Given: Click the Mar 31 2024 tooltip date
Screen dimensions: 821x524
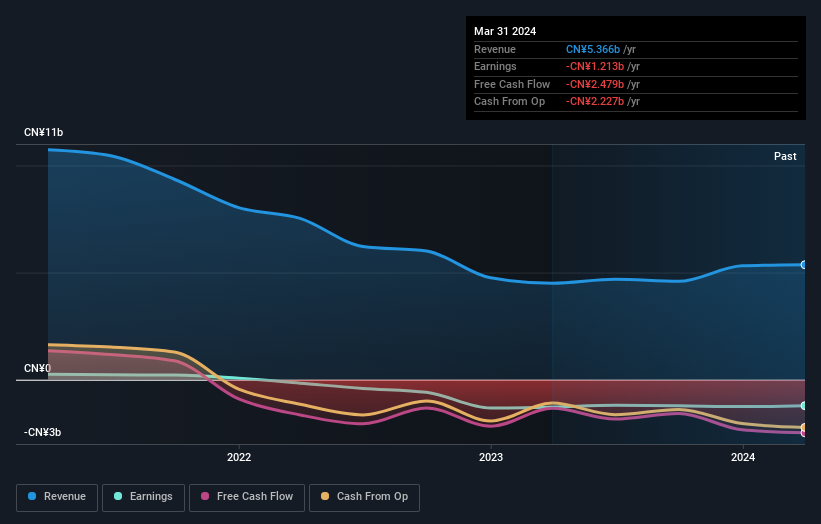Looking at the screenshot, I should [x=505, y=31].
